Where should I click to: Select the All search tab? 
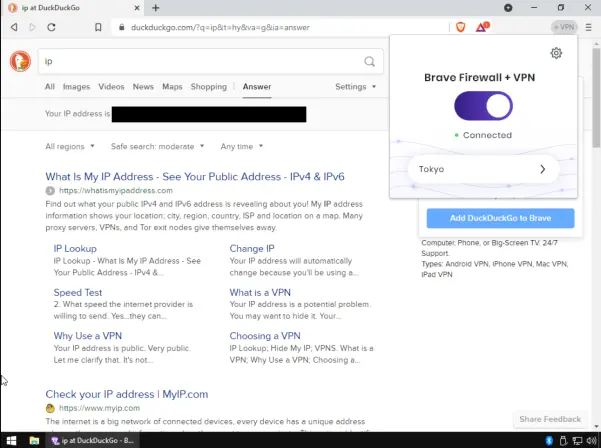[50, 87]
